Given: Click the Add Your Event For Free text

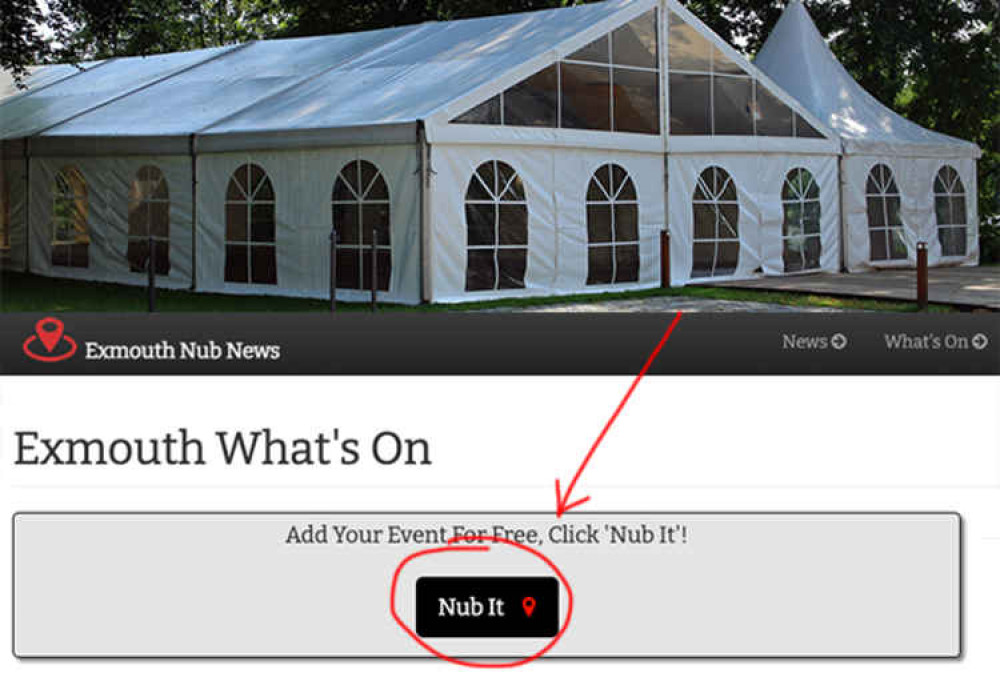Looking at the screenshot, I should (x=412, y=535).
